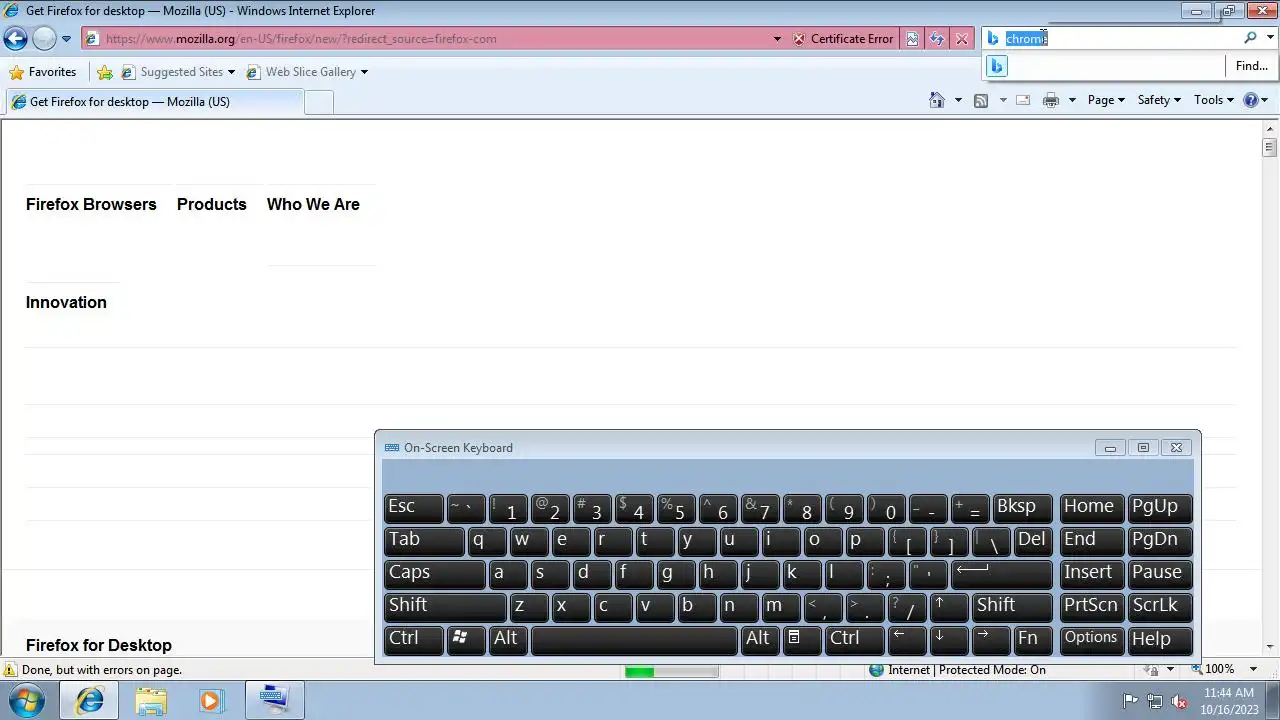Open the Safety menu
1280x720 pixels.
pyautogui.click(x=1159, y=100)
